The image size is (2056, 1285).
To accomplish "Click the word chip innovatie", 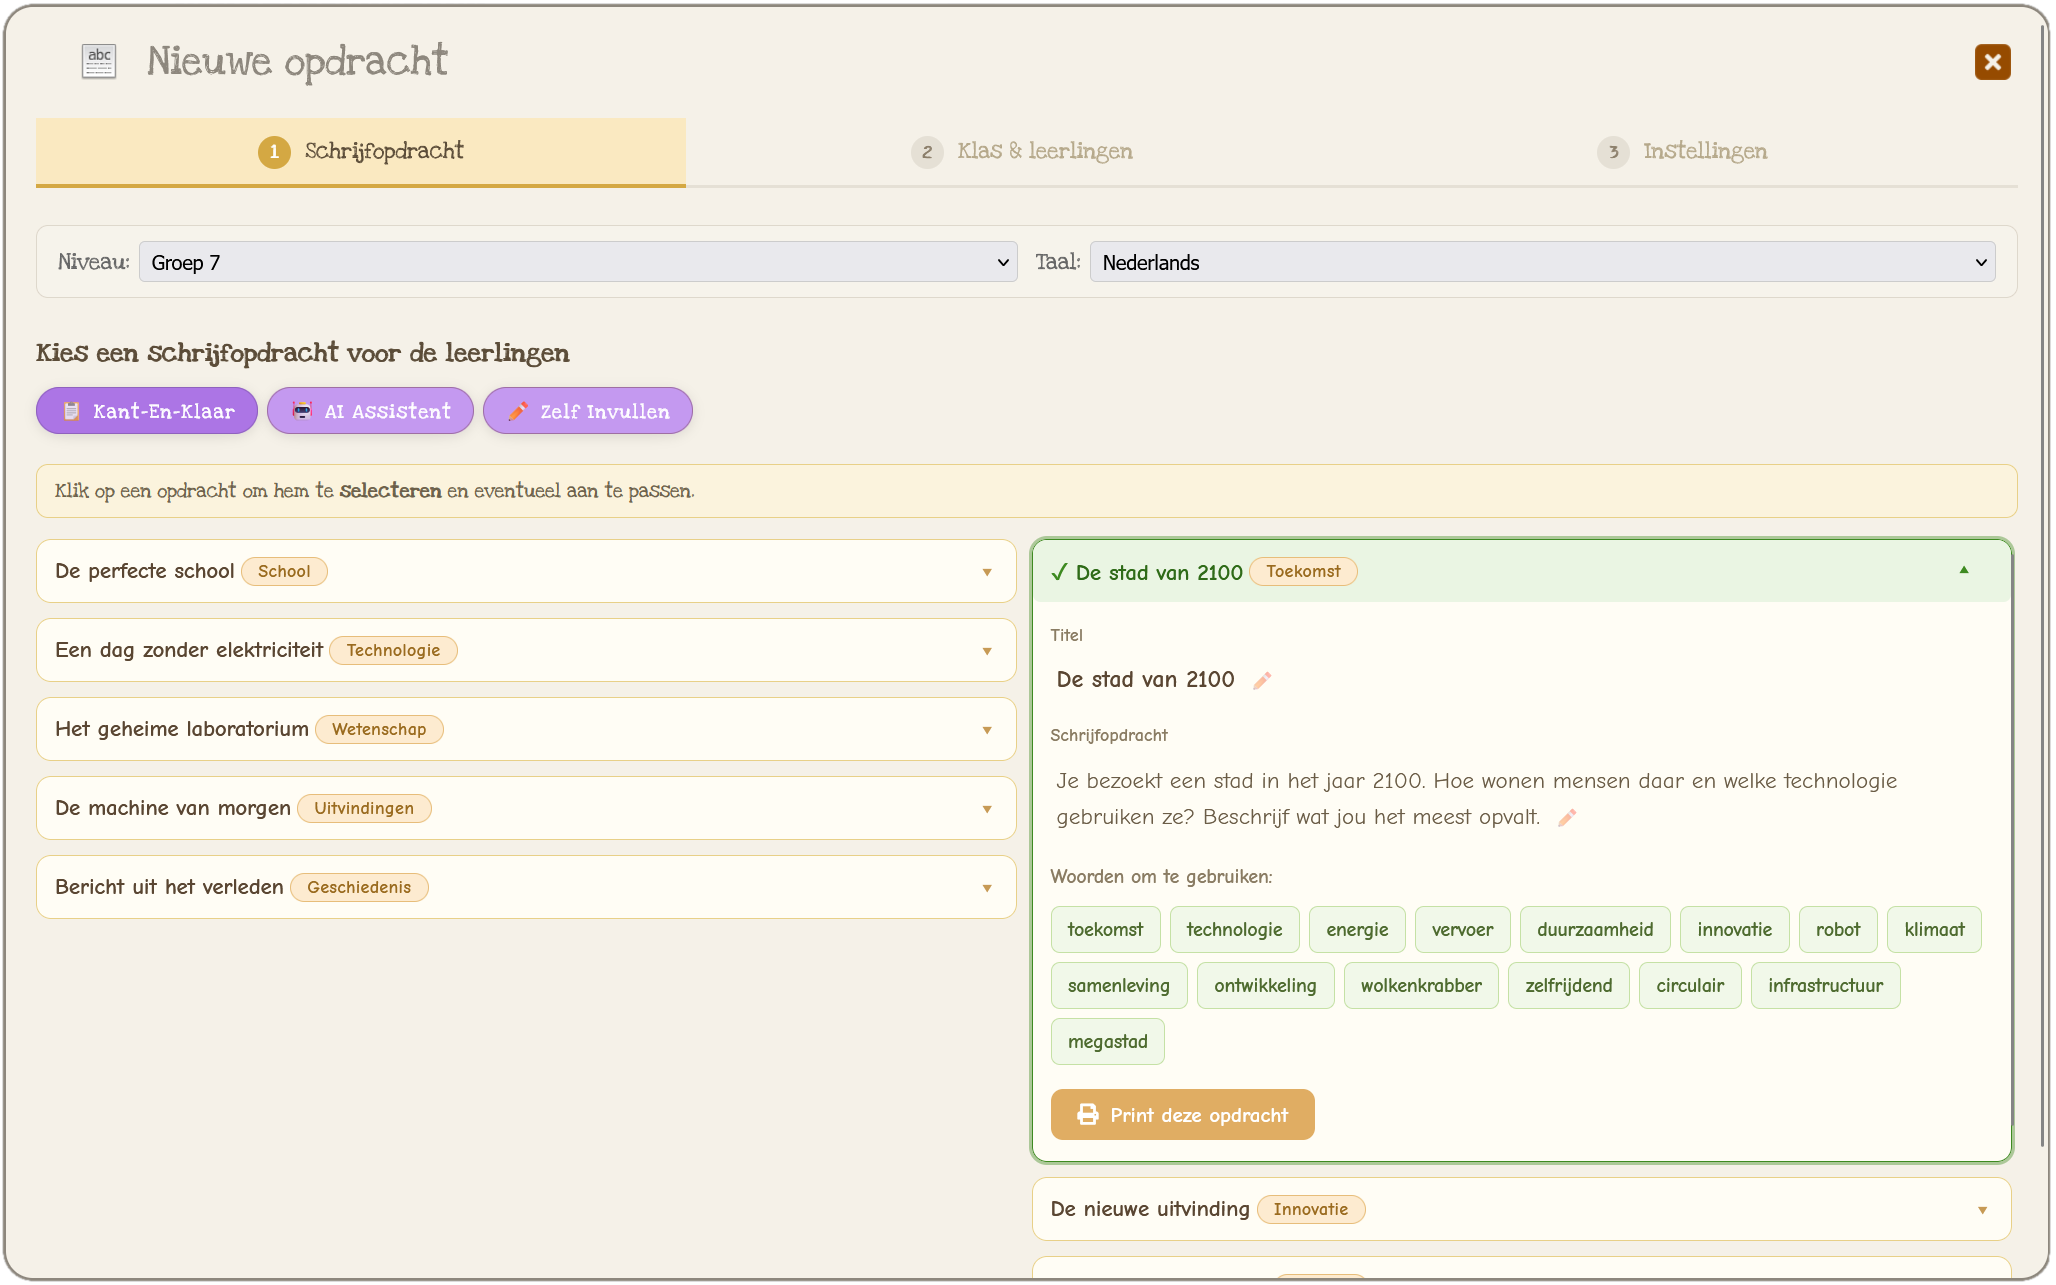I will coord(1734,930).
